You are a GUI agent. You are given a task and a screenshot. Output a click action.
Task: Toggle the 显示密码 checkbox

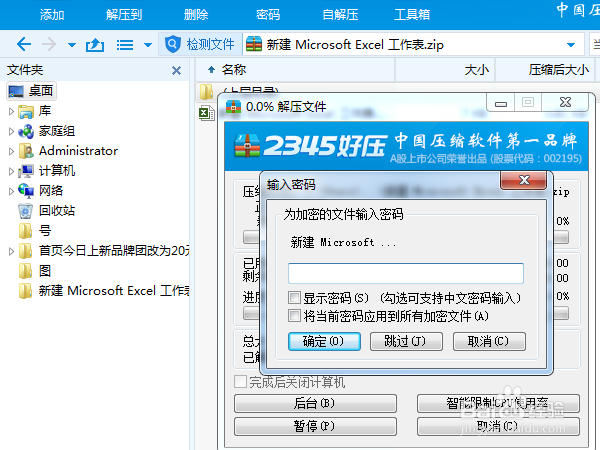[x=294, y=297]
